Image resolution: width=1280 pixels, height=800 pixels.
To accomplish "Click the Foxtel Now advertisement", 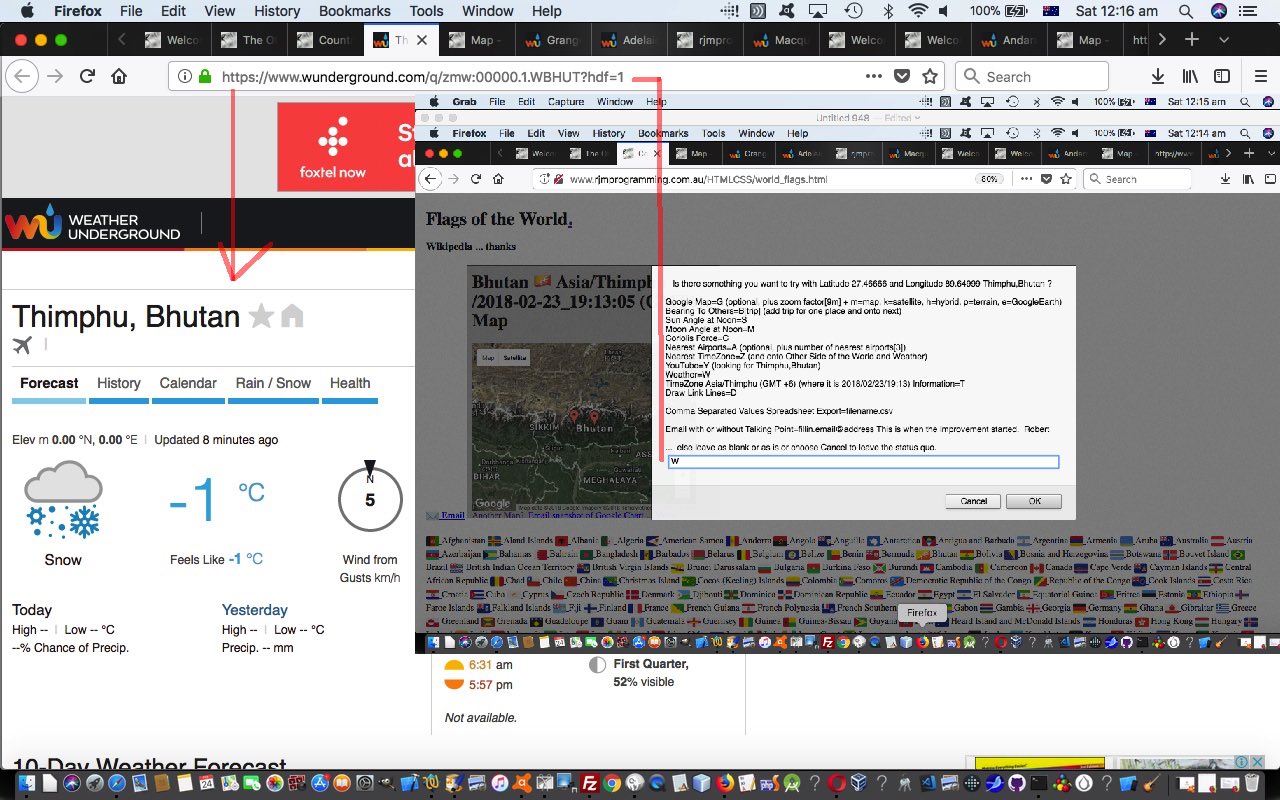I will [346, 148].
